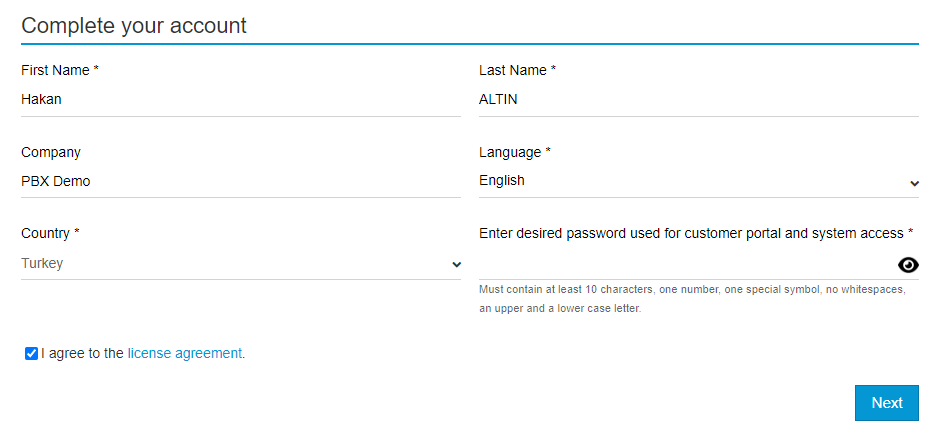Click the Next button
The height and width of the screenshot is (433, 939).
coord(886,403)
